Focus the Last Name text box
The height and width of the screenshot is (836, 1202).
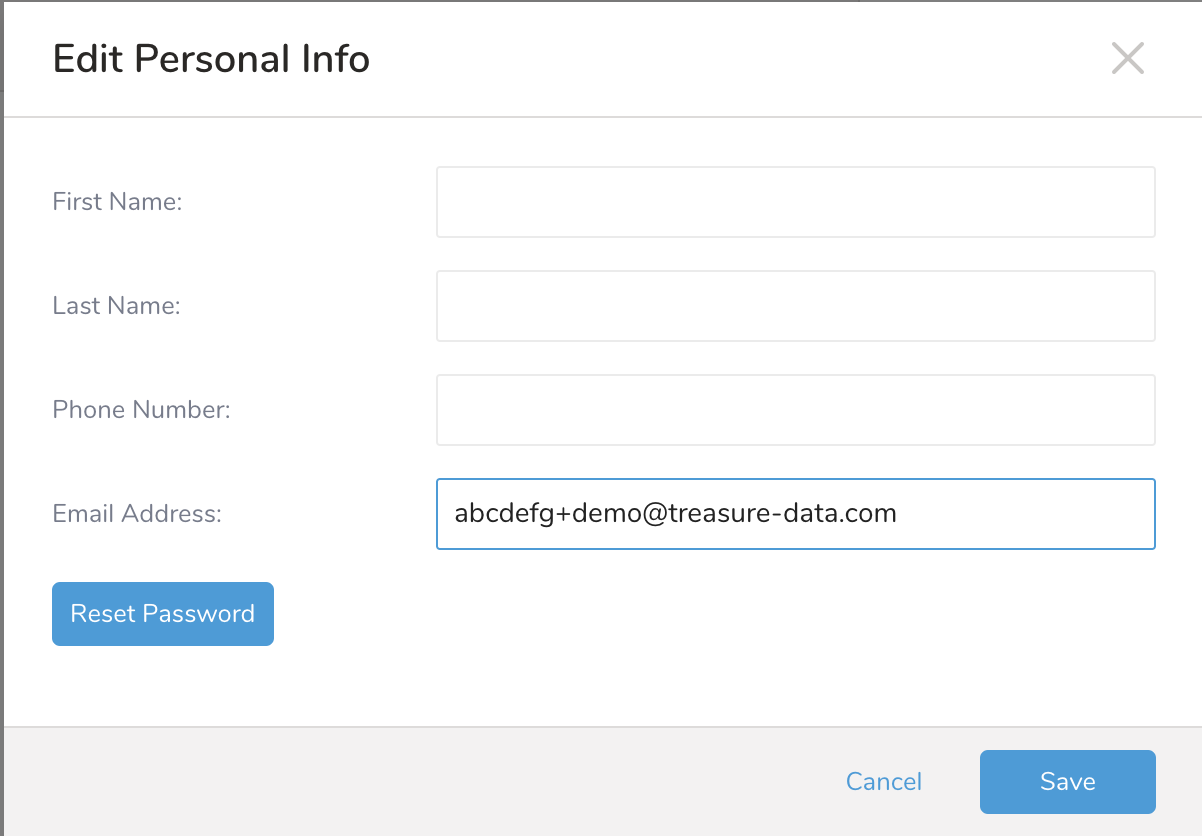pos(795,306)
